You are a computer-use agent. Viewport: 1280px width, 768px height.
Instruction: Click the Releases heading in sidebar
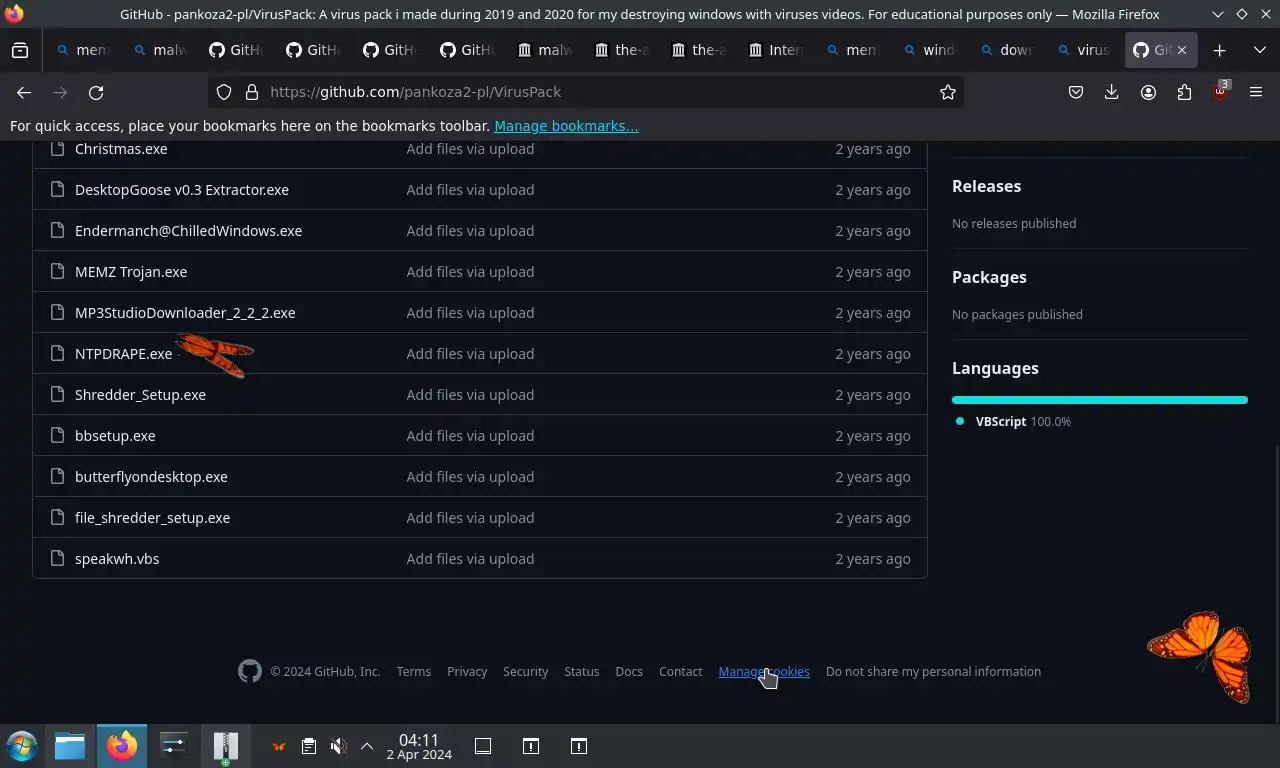(986, 186)
